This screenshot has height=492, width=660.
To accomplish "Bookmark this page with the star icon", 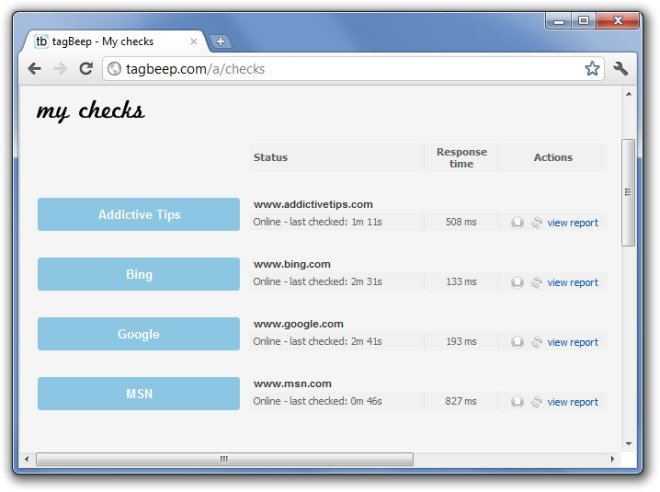I will (592, 68).
